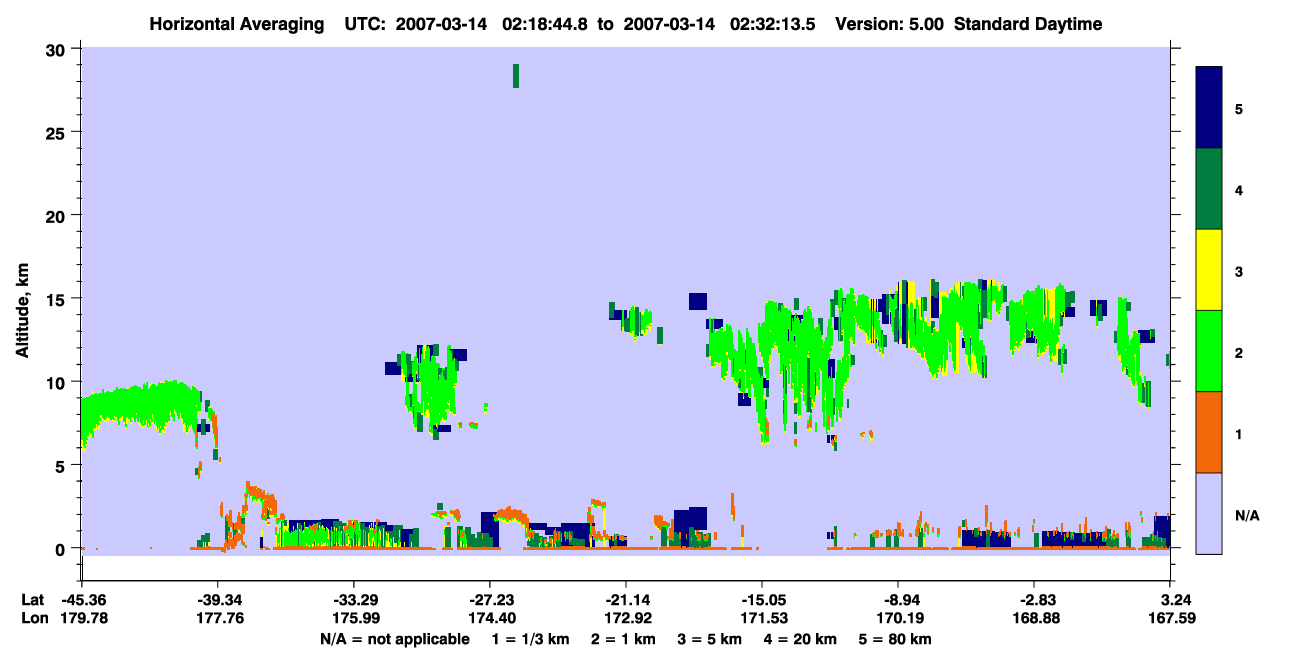Viewport: 1300px width, 667px height.
Task: Click the longitude value 175.99
Action: (354, 618)
